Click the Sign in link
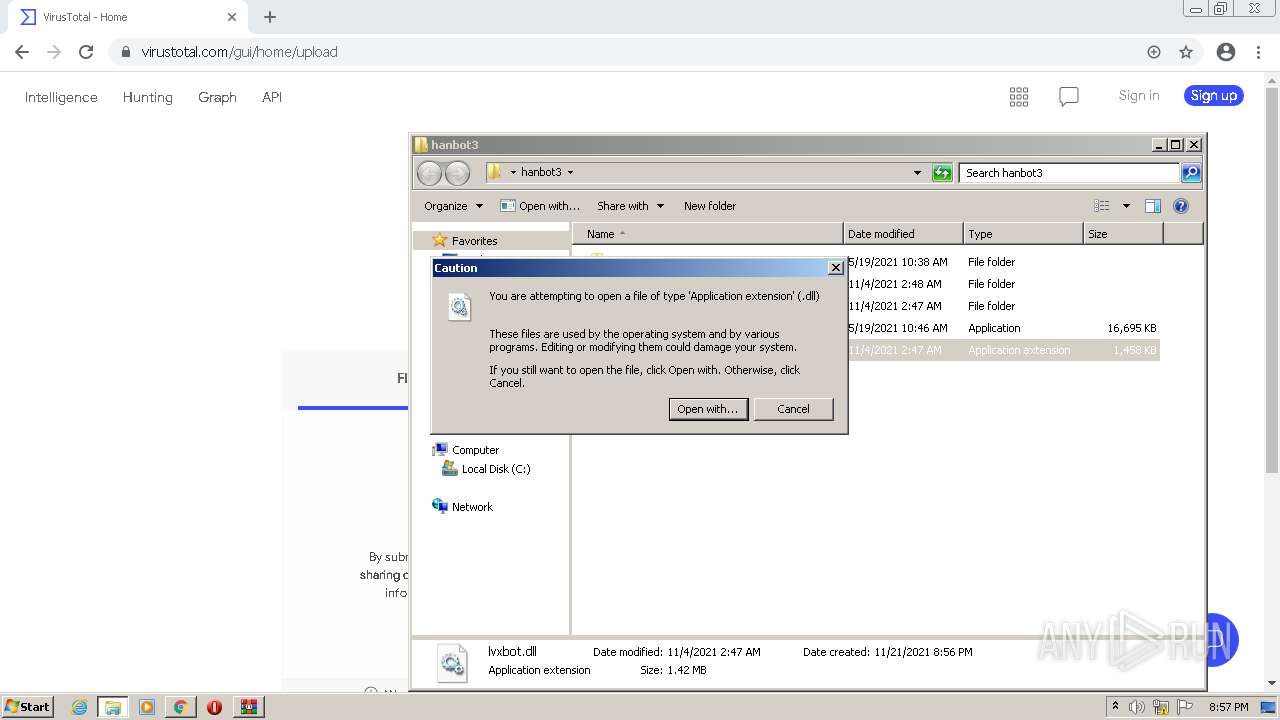1280x720 pixels. point(1139,96)
